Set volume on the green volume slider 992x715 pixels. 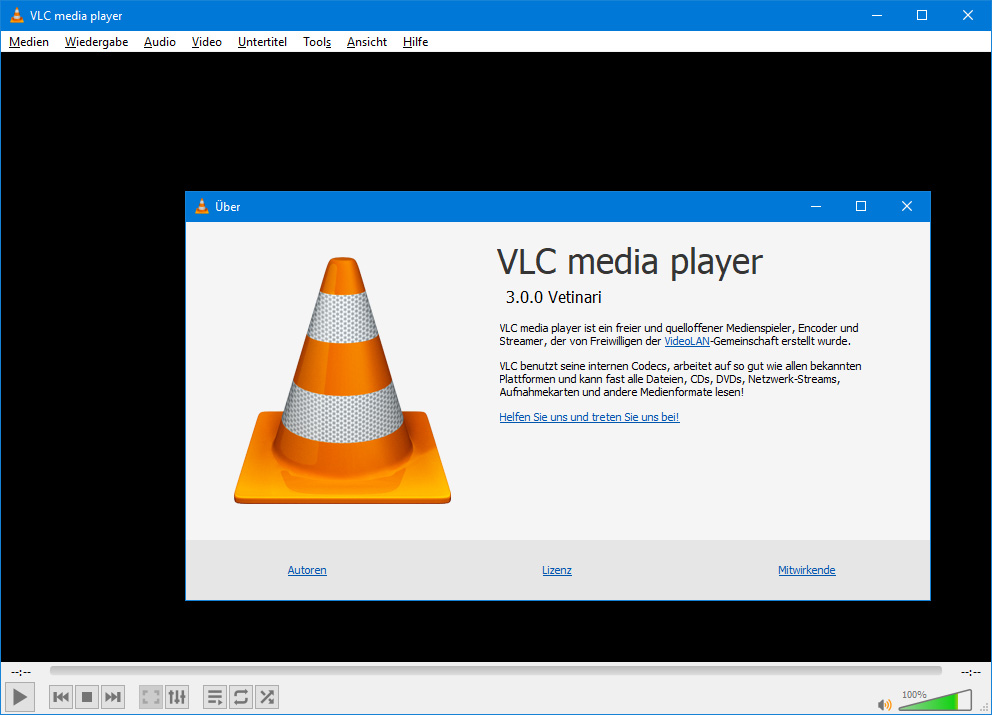pos(935,700)
